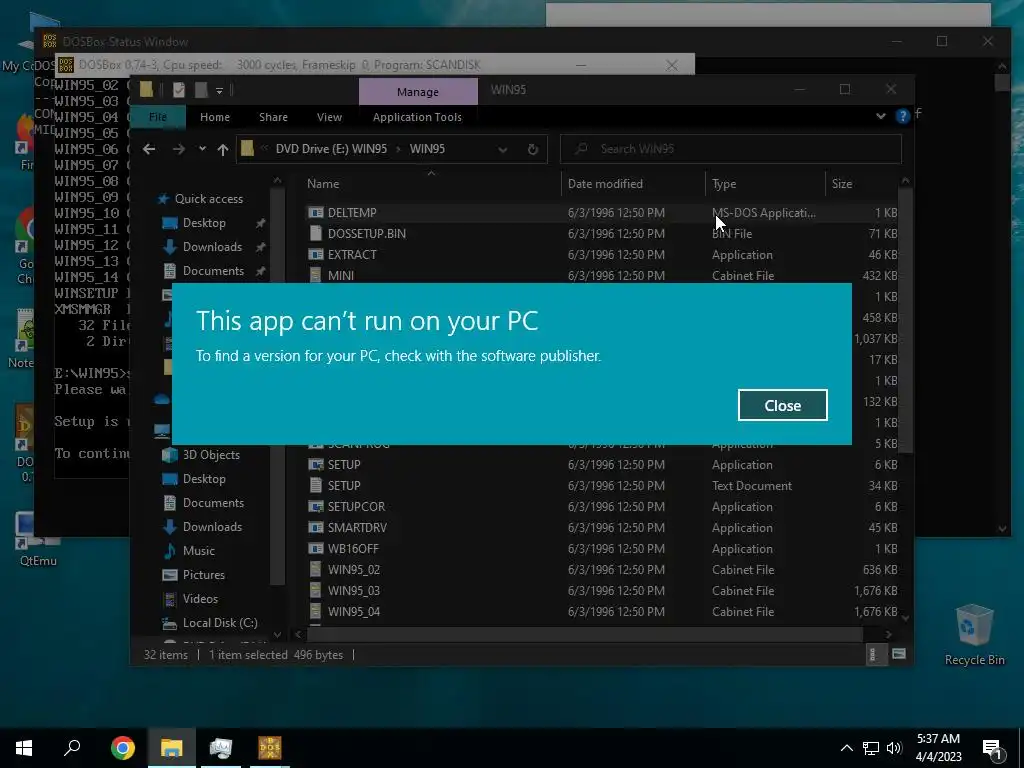Click the Properties quick access toolbar icon

[x=178, y=90]
